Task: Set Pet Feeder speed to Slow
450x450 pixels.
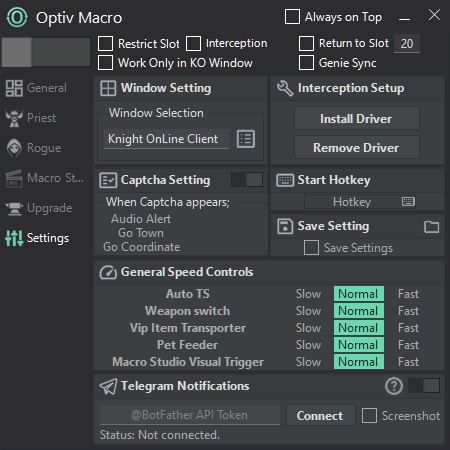Action: [308, 345]
